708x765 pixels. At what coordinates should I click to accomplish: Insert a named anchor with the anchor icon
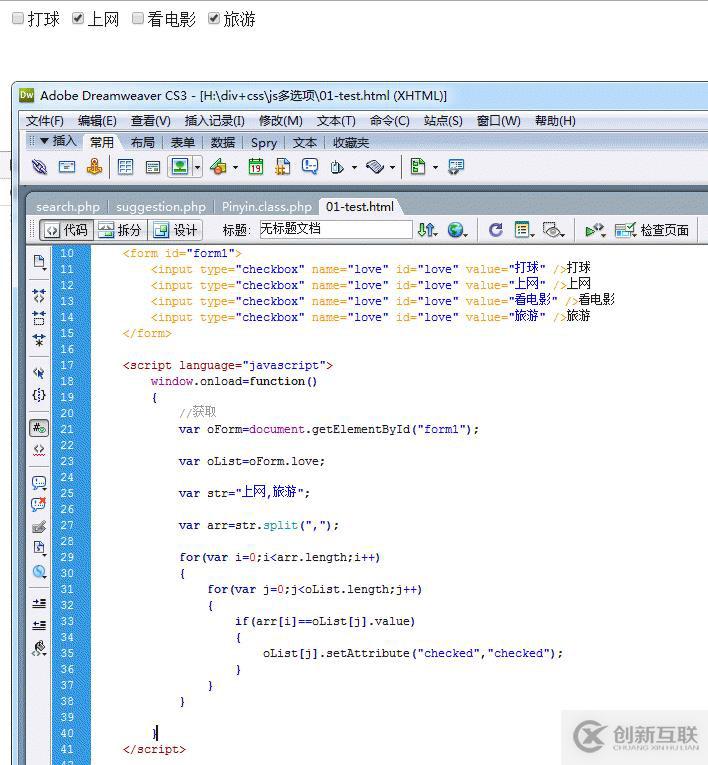(94, 167)
